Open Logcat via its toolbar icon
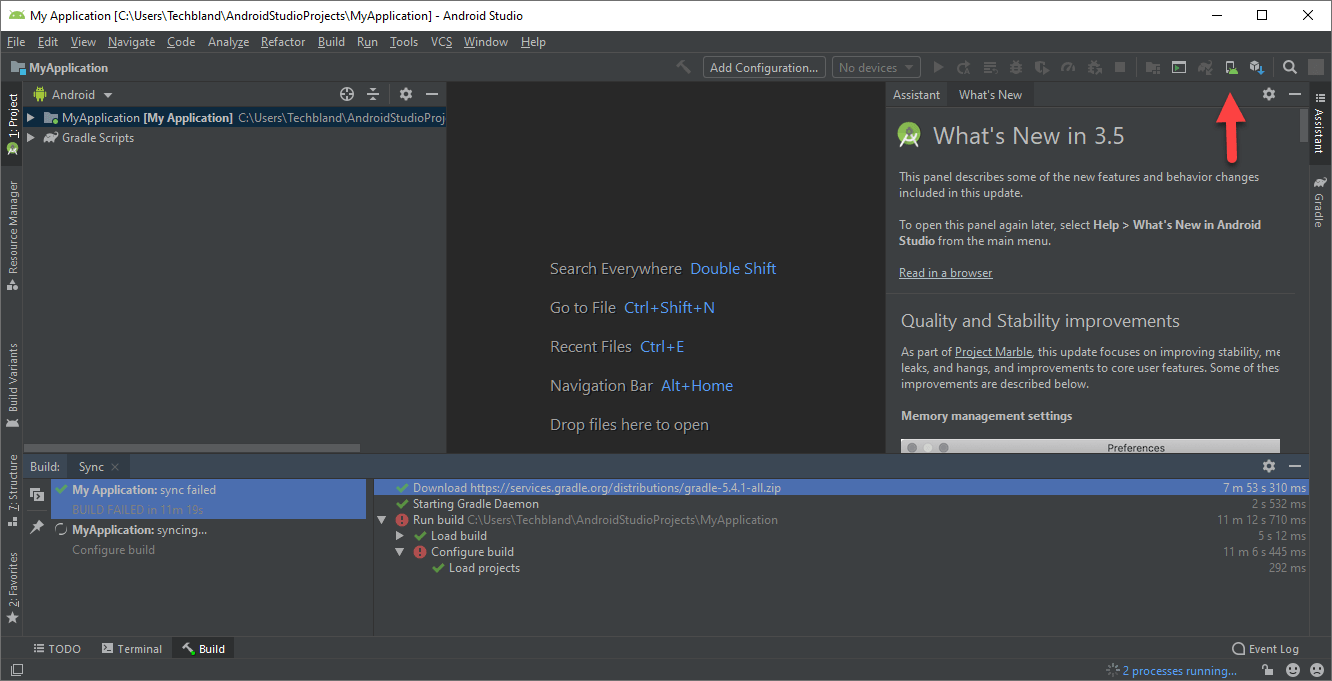 click(x=1178, y=67)
